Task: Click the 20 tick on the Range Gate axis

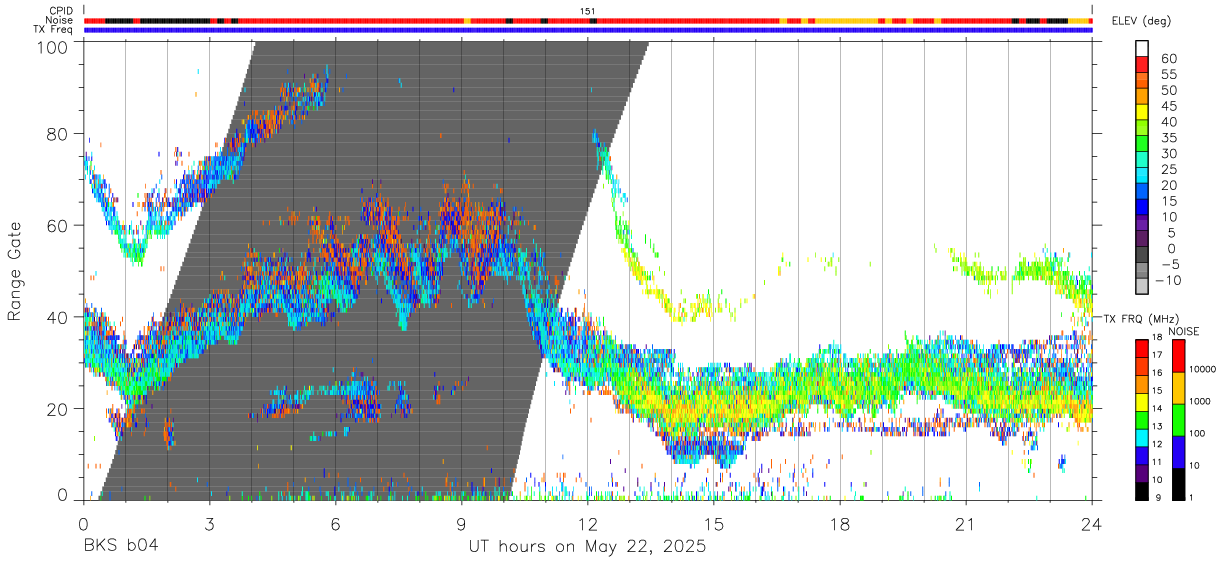Action: tap(58, 409)
